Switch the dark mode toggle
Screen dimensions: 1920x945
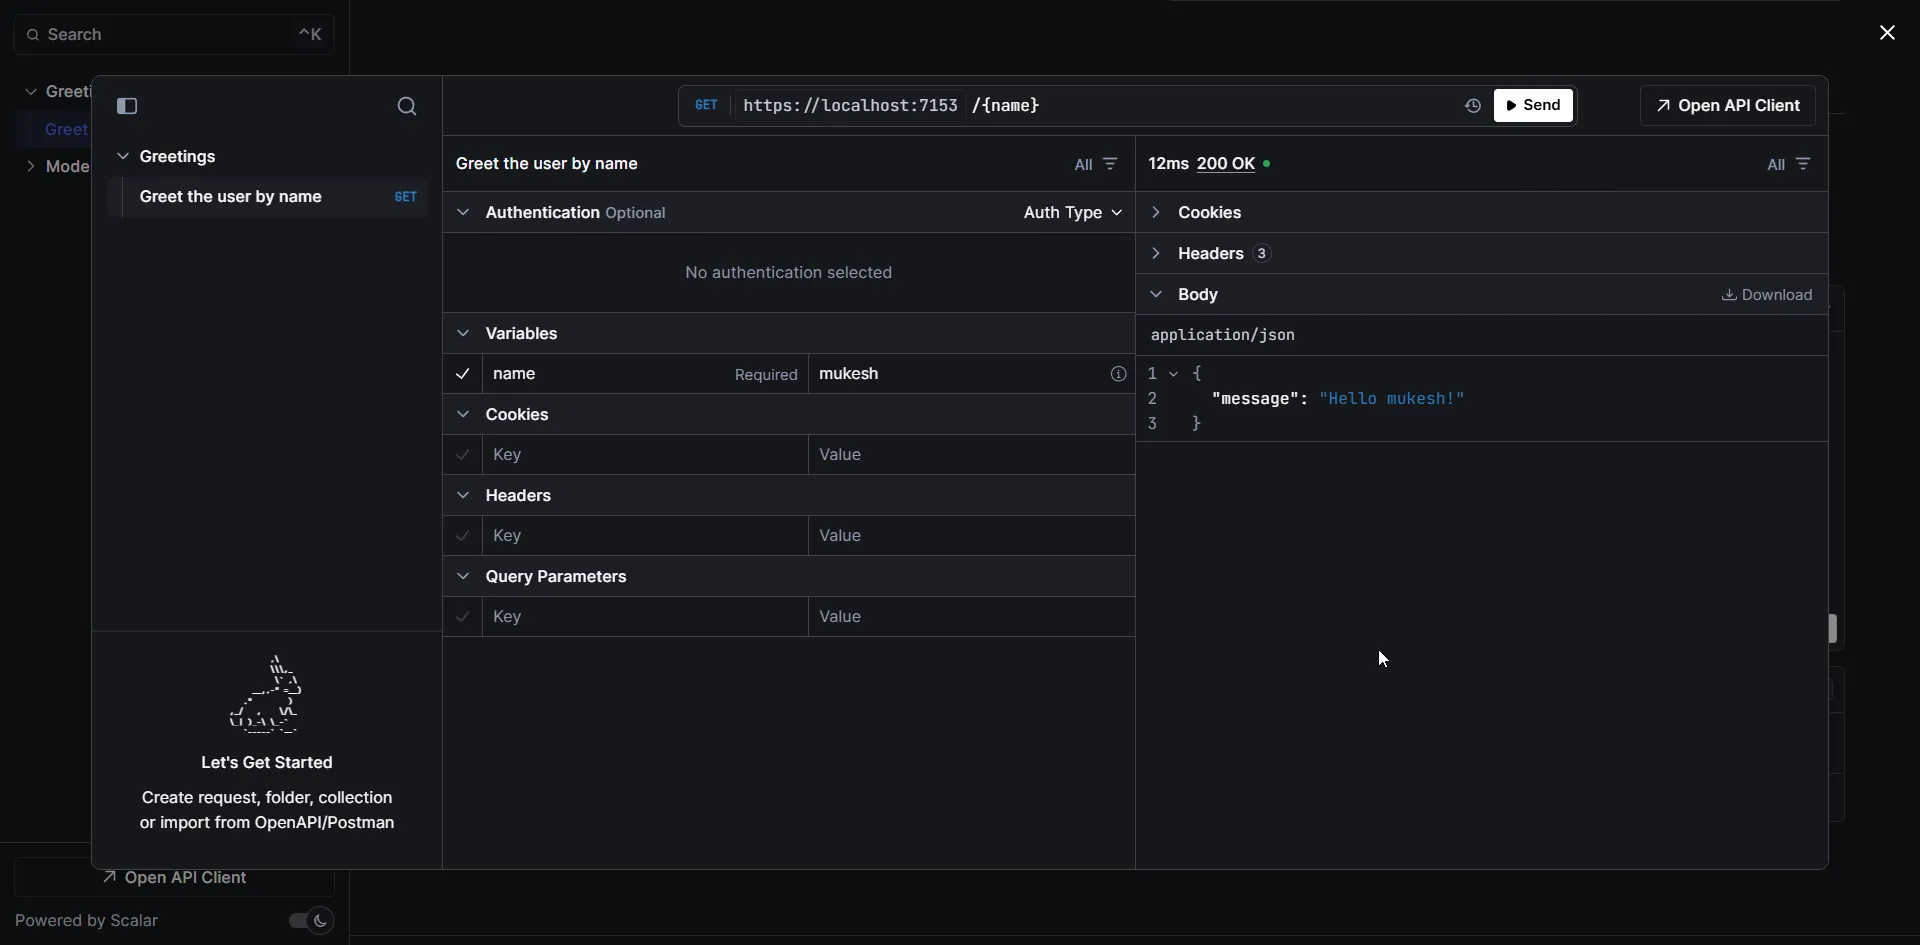click(x=311, y=921)
